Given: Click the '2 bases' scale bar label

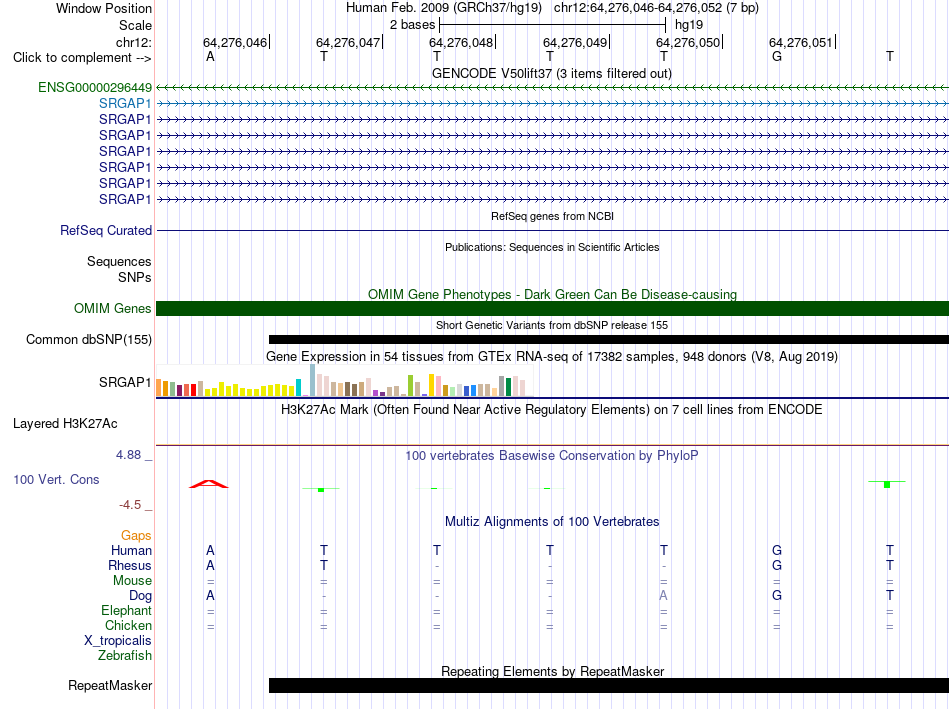Looking at the screenshot, I should point(412,25).
